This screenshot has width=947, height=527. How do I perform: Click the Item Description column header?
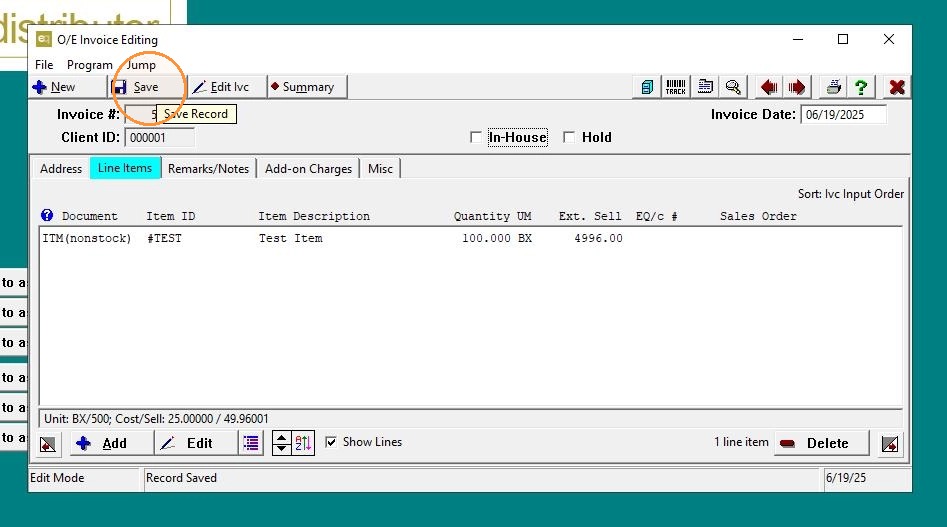coord(314,216)
